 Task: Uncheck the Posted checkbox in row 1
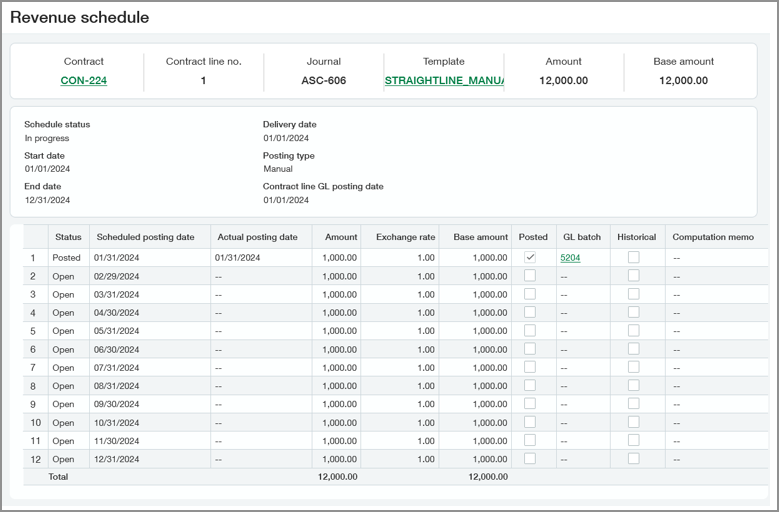click(530, 257)
